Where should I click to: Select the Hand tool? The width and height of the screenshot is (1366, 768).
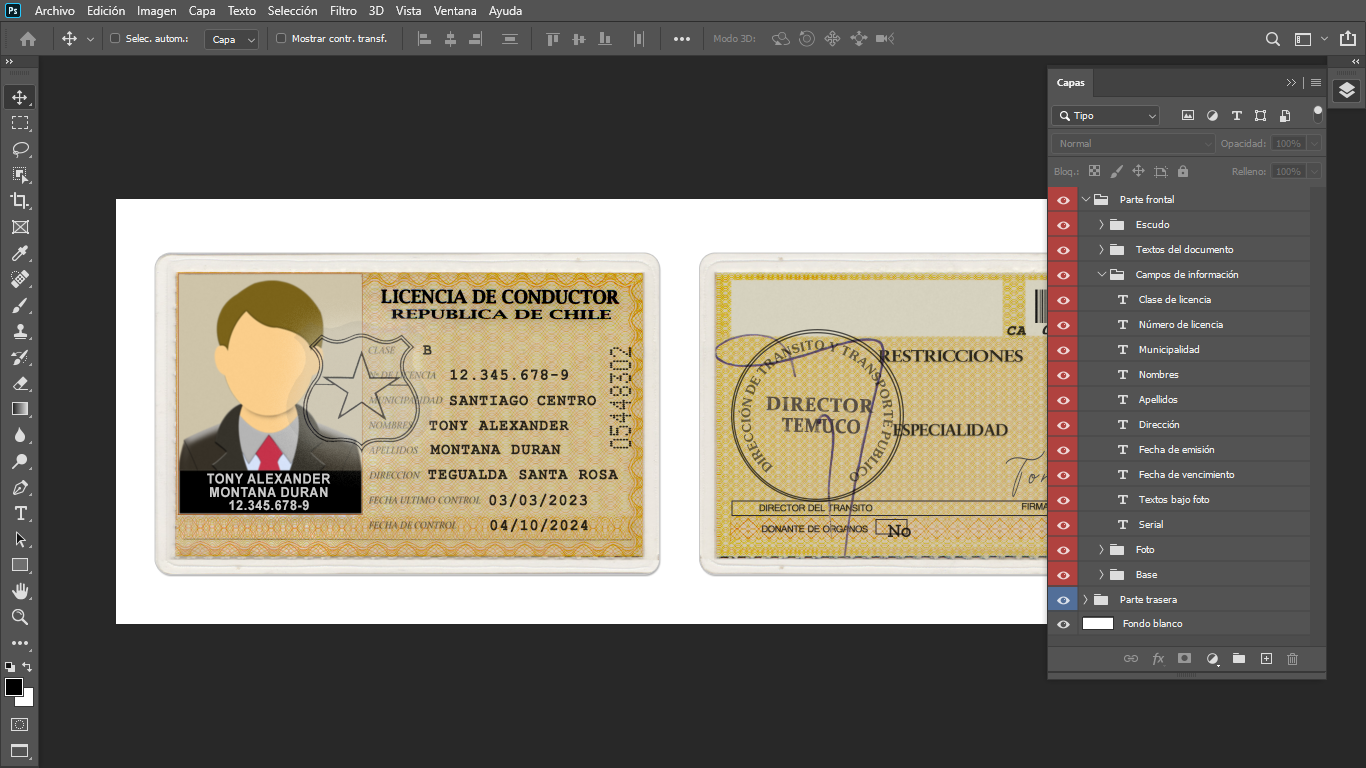(20, 591)
